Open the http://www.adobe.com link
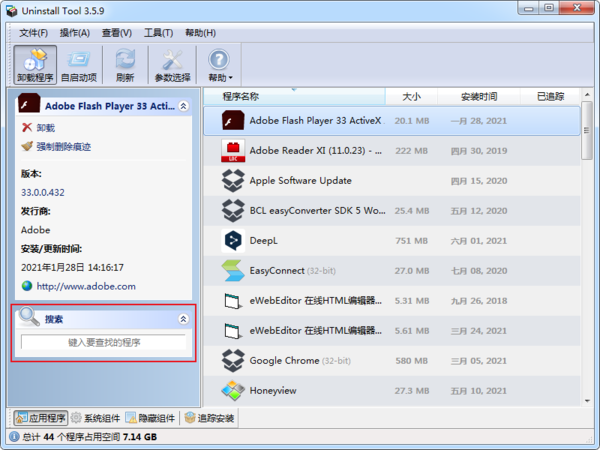Viewport: 600px width, 450px height. pos(85,285)
